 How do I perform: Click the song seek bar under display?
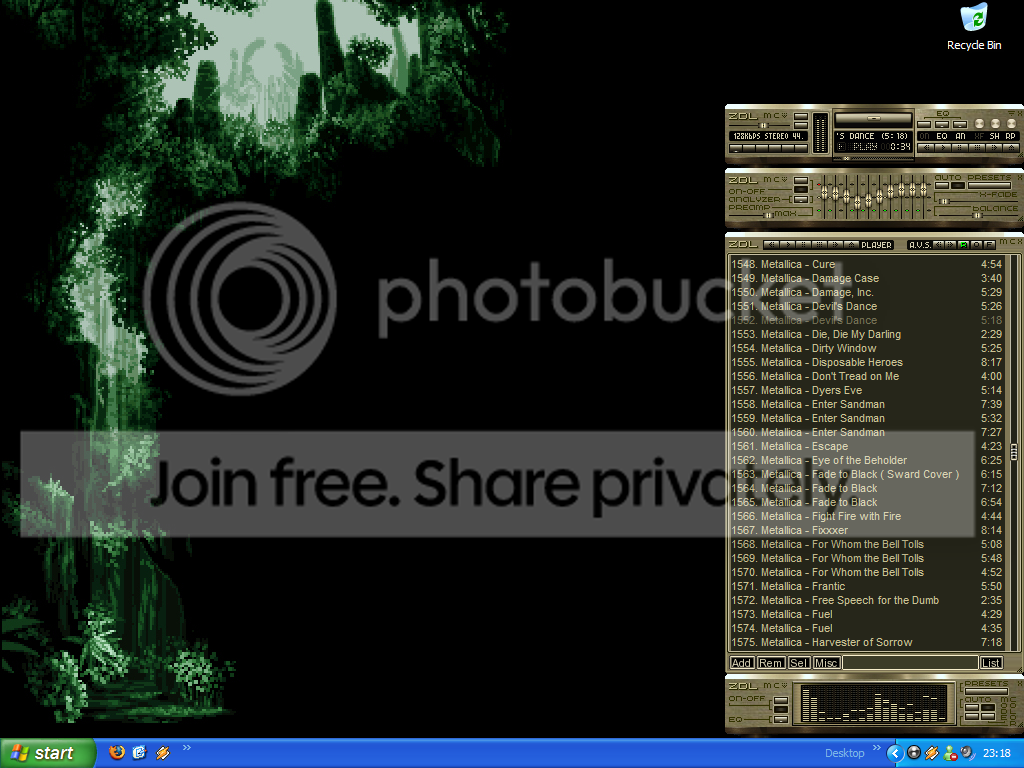(874, 159)
